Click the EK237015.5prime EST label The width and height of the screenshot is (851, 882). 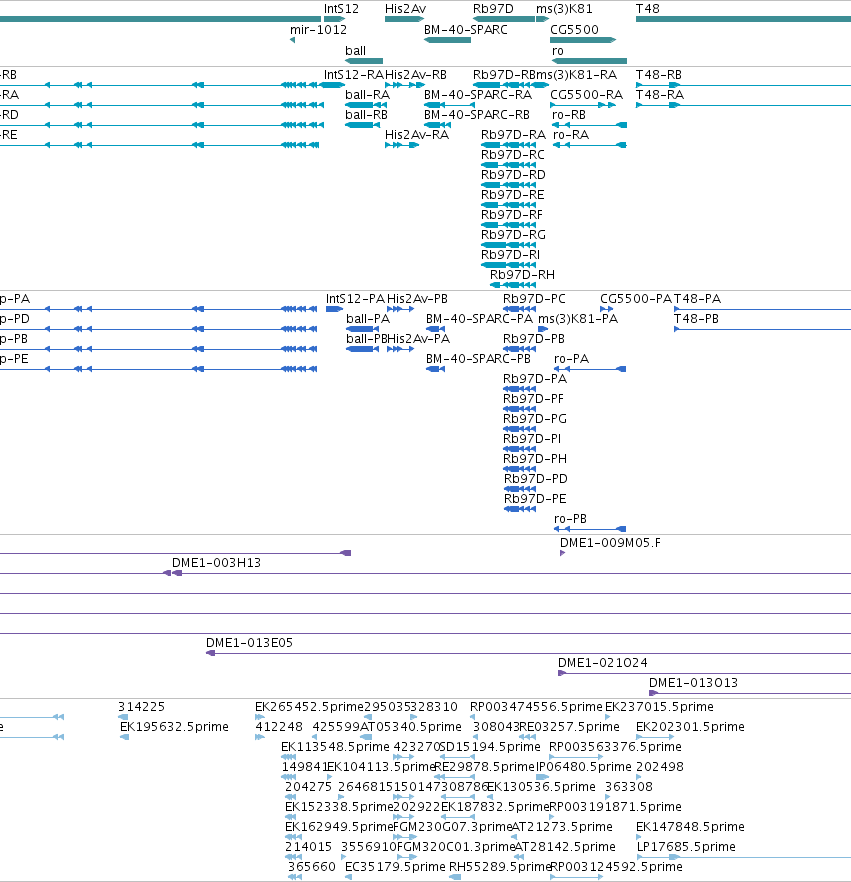point(659,707)
